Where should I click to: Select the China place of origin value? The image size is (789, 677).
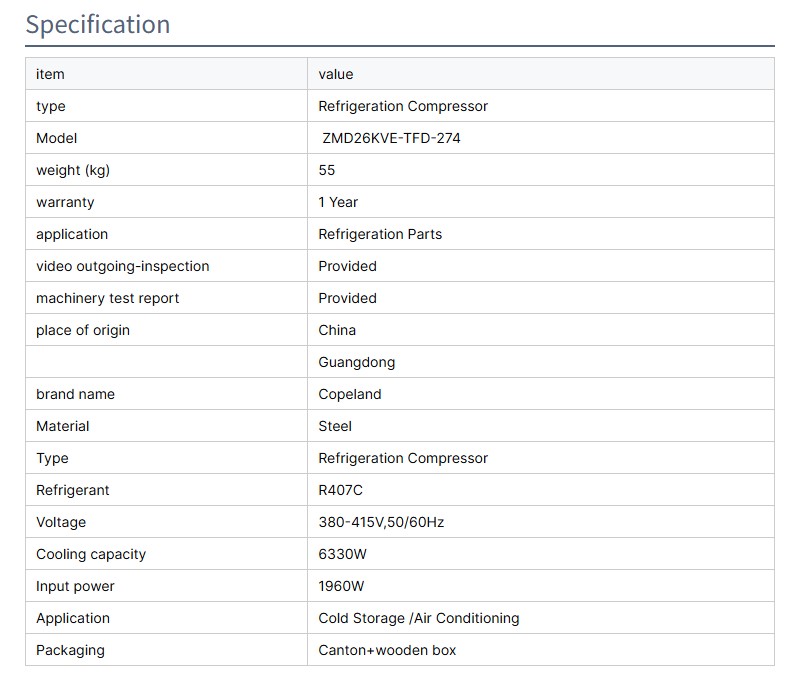[337, 330]
